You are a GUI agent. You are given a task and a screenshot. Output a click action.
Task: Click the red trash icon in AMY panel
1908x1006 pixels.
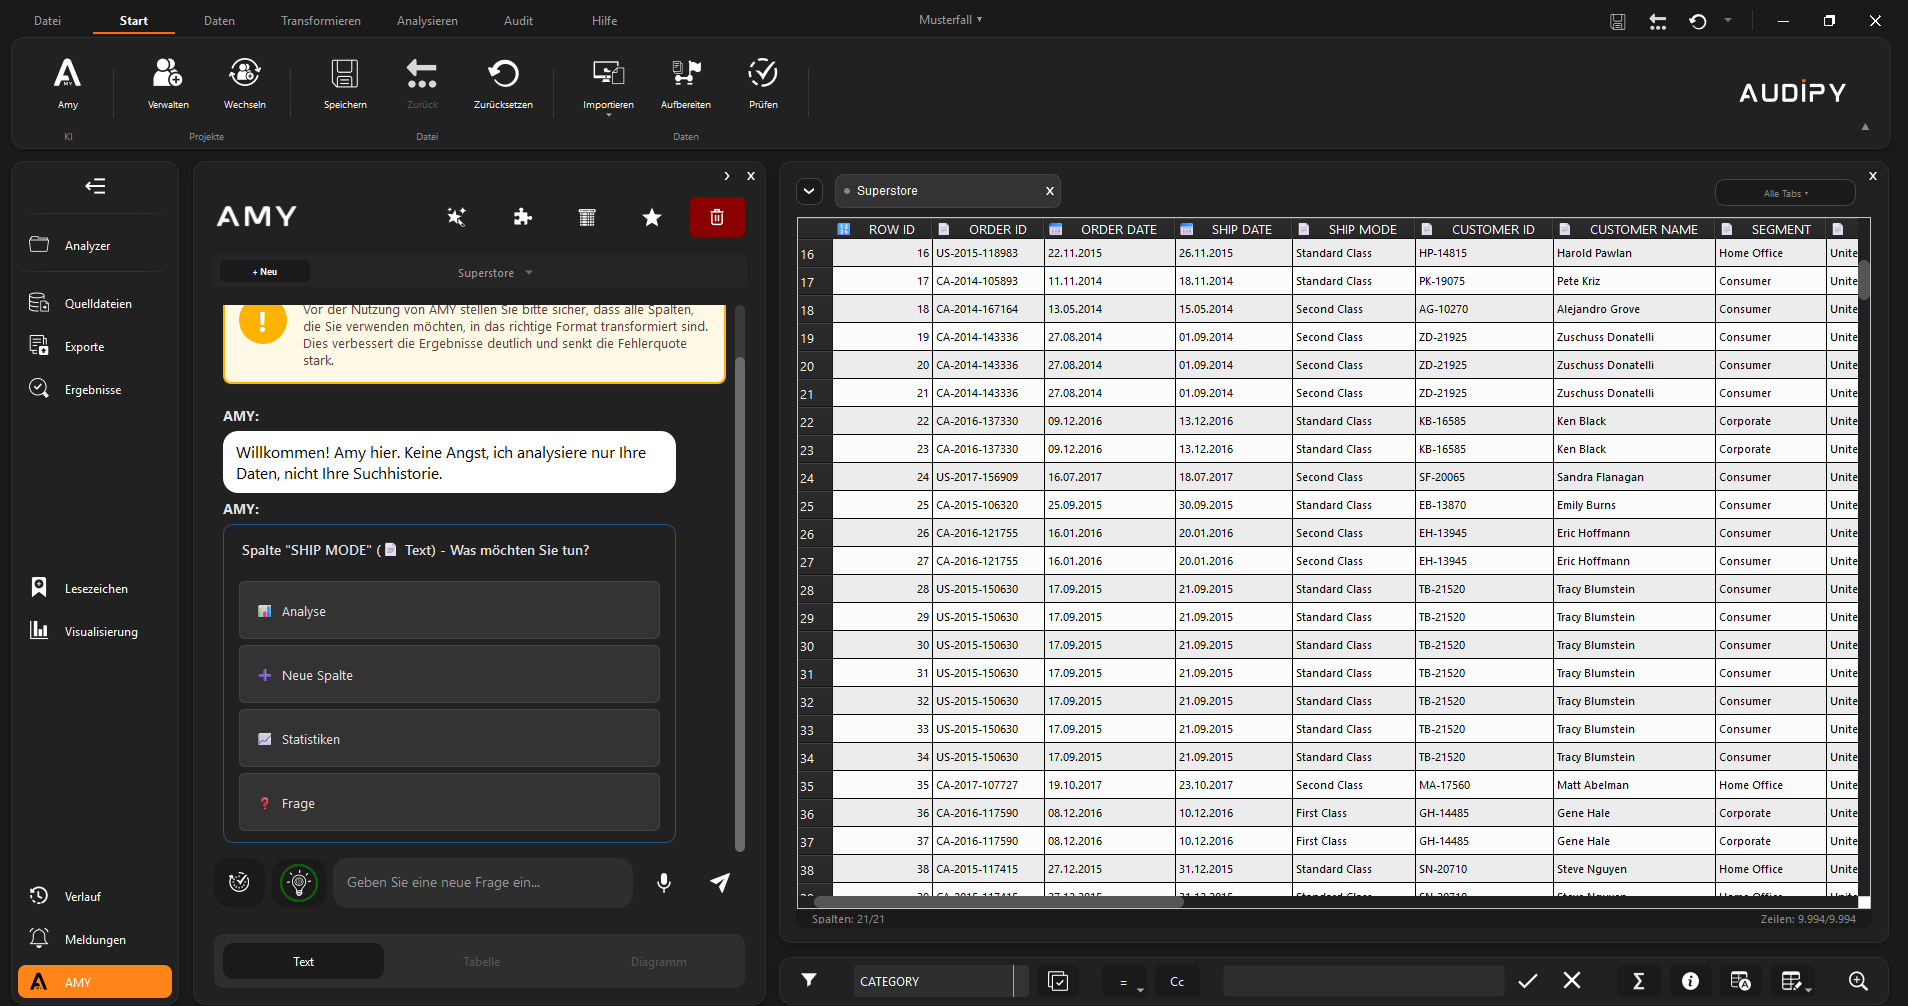coord(717,217)
